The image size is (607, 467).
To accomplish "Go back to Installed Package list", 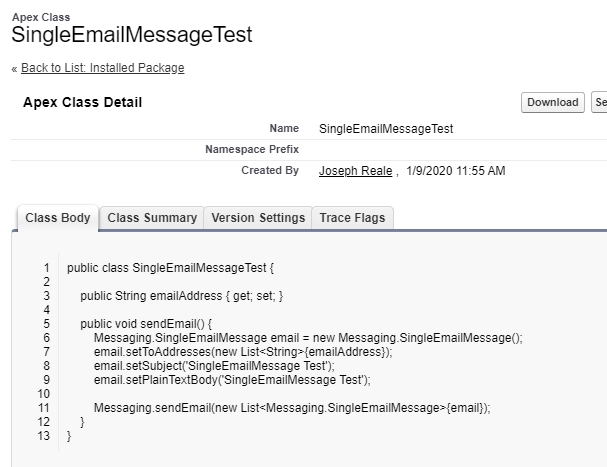I will point(103,68).
